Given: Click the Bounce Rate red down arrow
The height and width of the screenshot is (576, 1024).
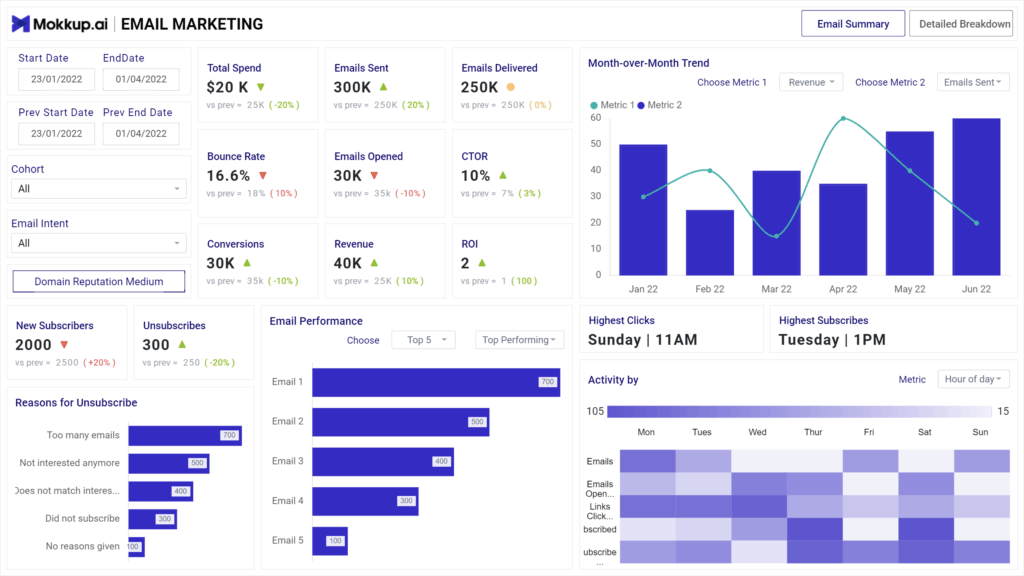Looking at the screenshot, I should tap(263, 175).
